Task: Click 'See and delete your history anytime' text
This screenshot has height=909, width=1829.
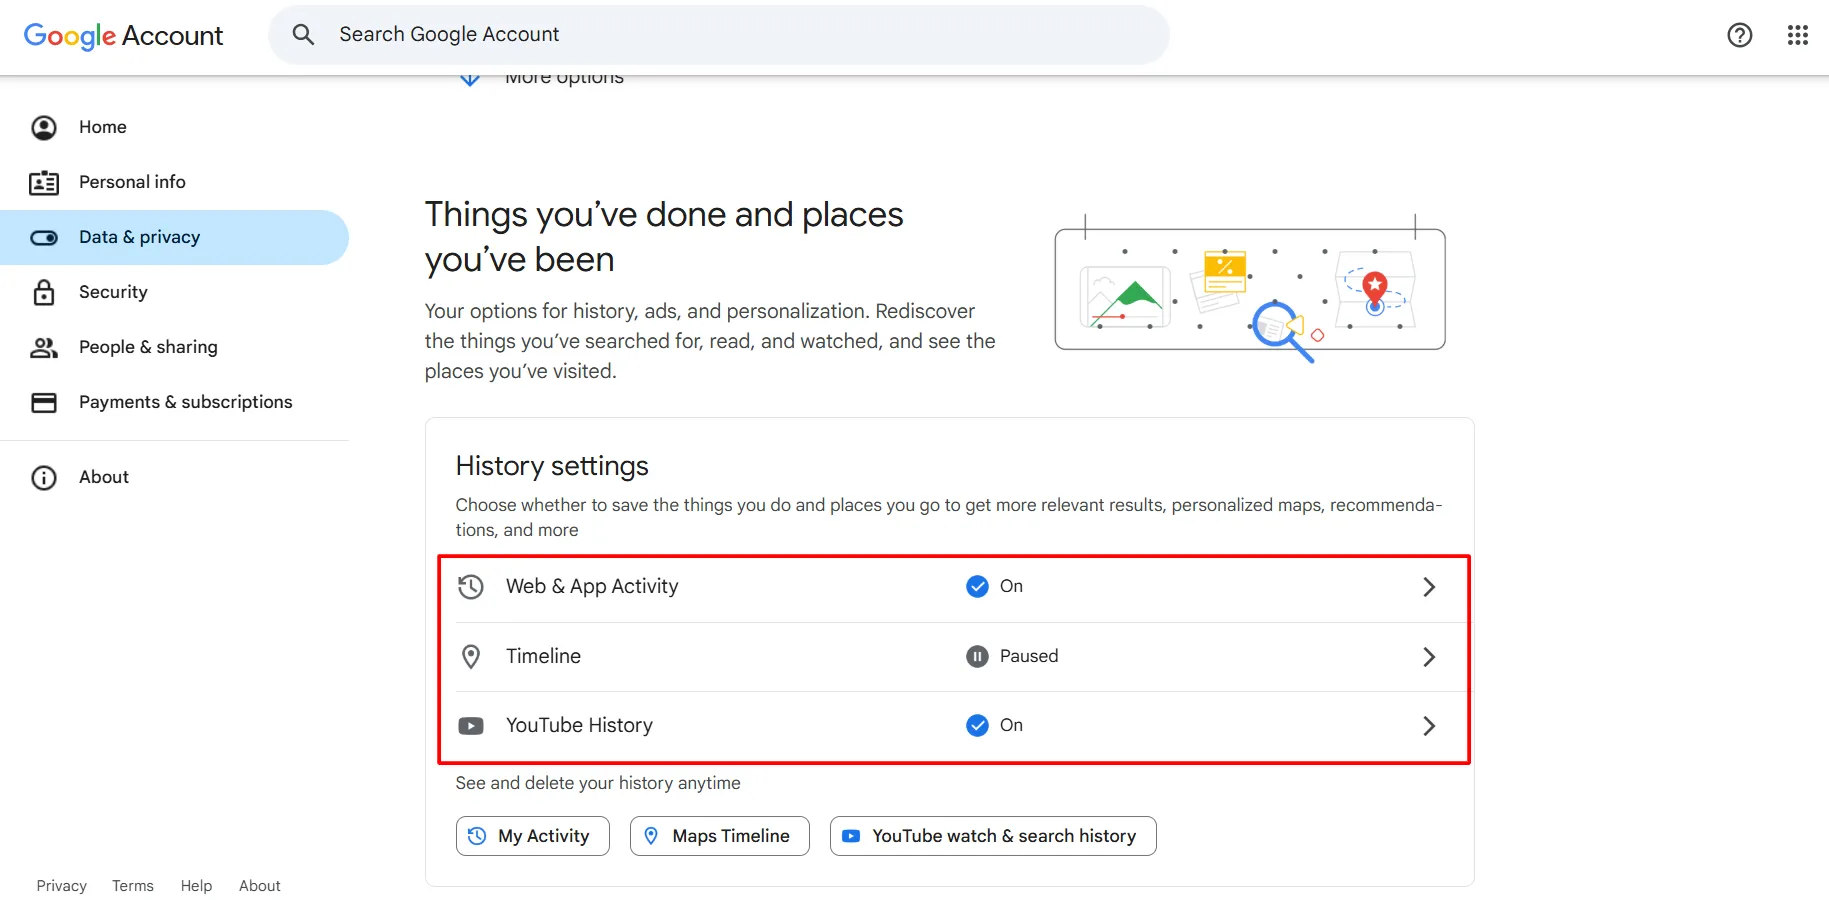Action: [598, 783]
